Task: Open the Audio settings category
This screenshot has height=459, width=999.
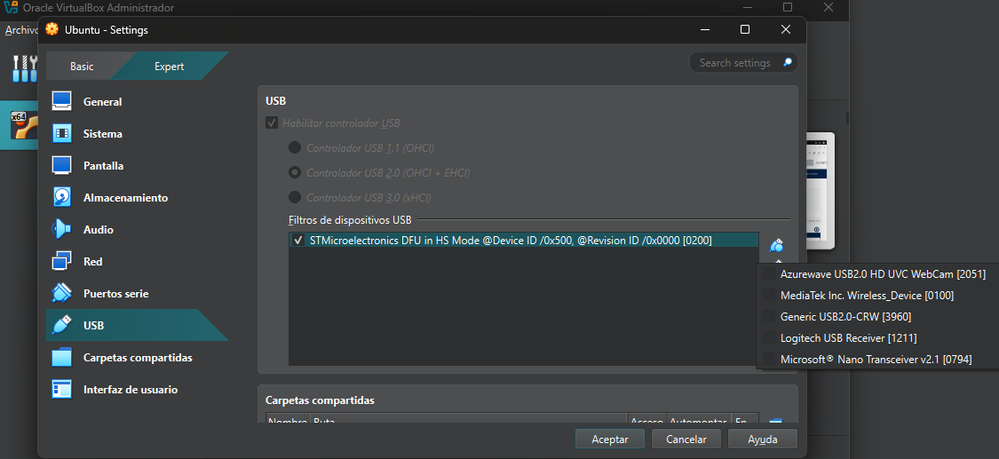Action: pyautogui.click(x=98, y=230)
